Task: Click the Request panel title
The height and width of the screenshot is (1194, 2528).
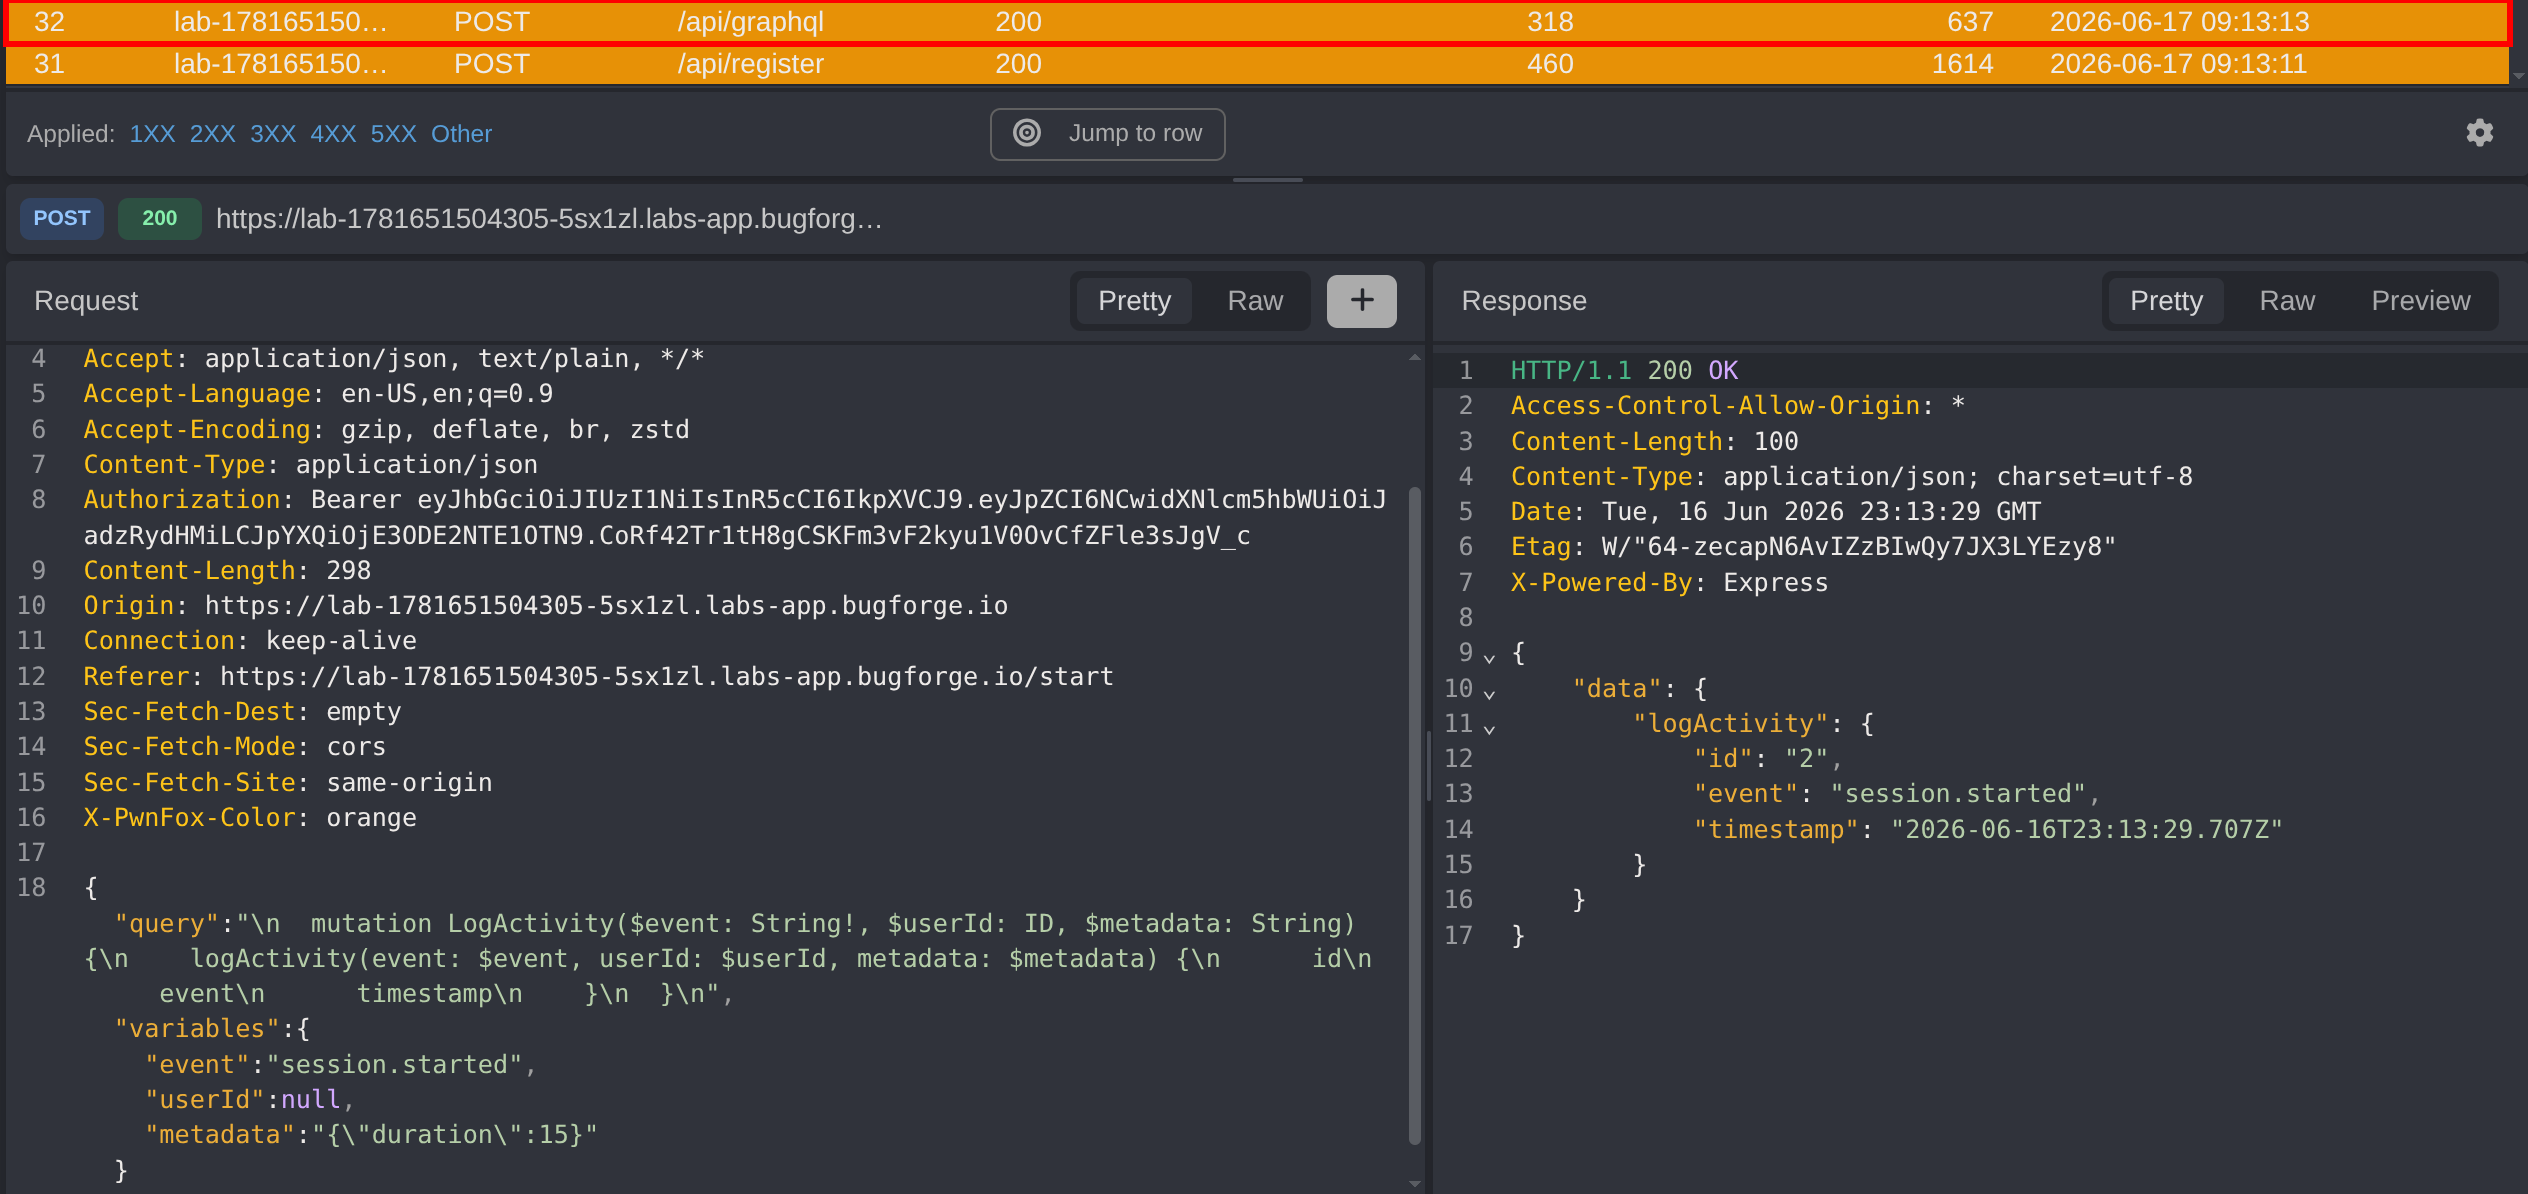Action: (x=86, y=301)
